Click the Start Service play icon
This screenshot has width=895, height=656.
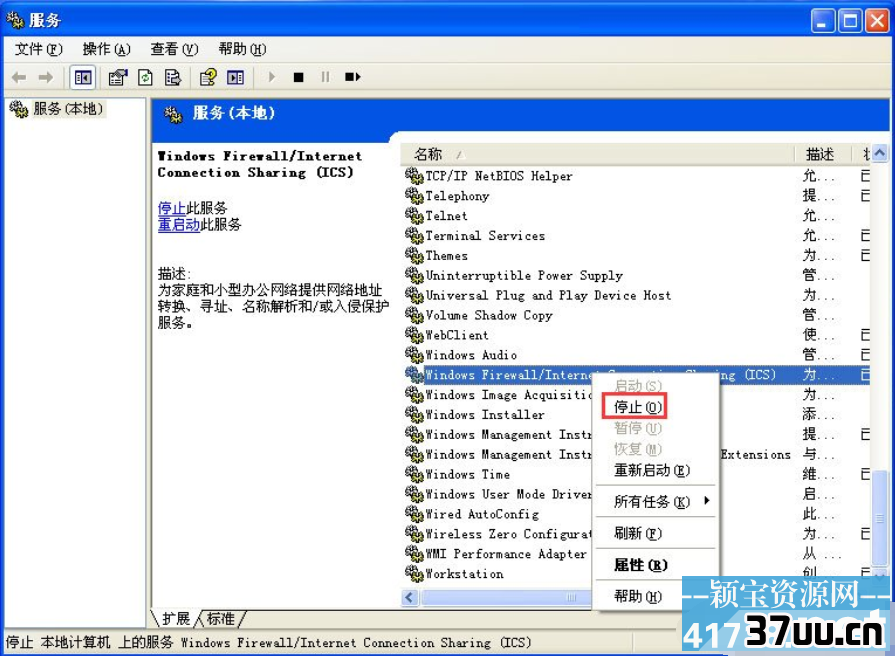[x=272, y=77]
